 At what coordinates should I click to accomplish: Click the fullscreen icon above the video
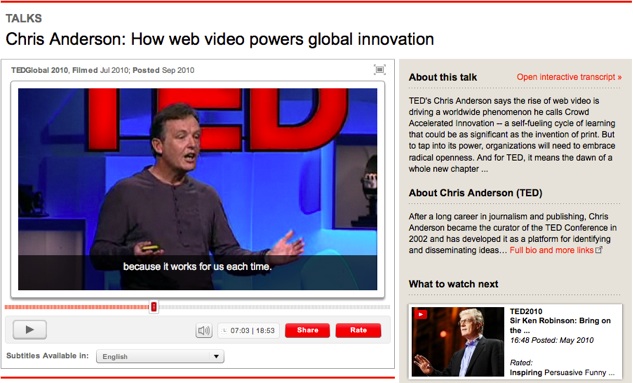(379, 70)
